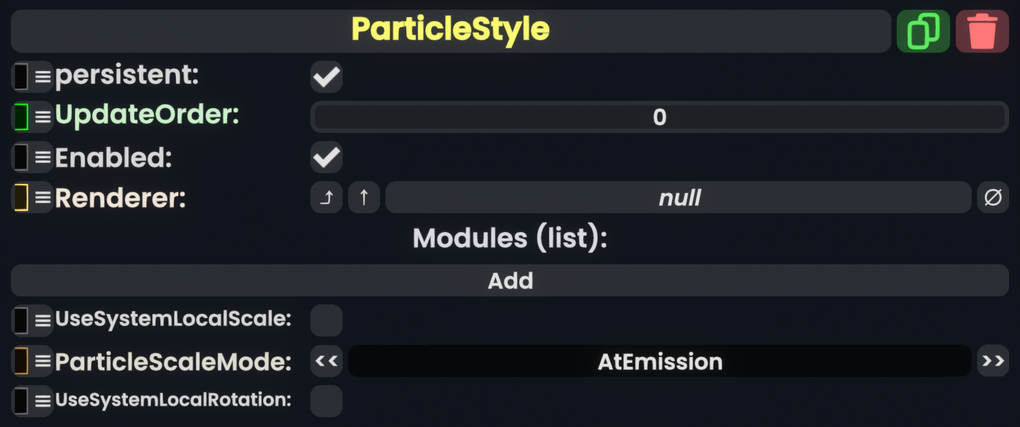This screenshot has height=427, width=1020.
Task: Click the yellow color handle beside Renderer
Action: tap(21, 198)
